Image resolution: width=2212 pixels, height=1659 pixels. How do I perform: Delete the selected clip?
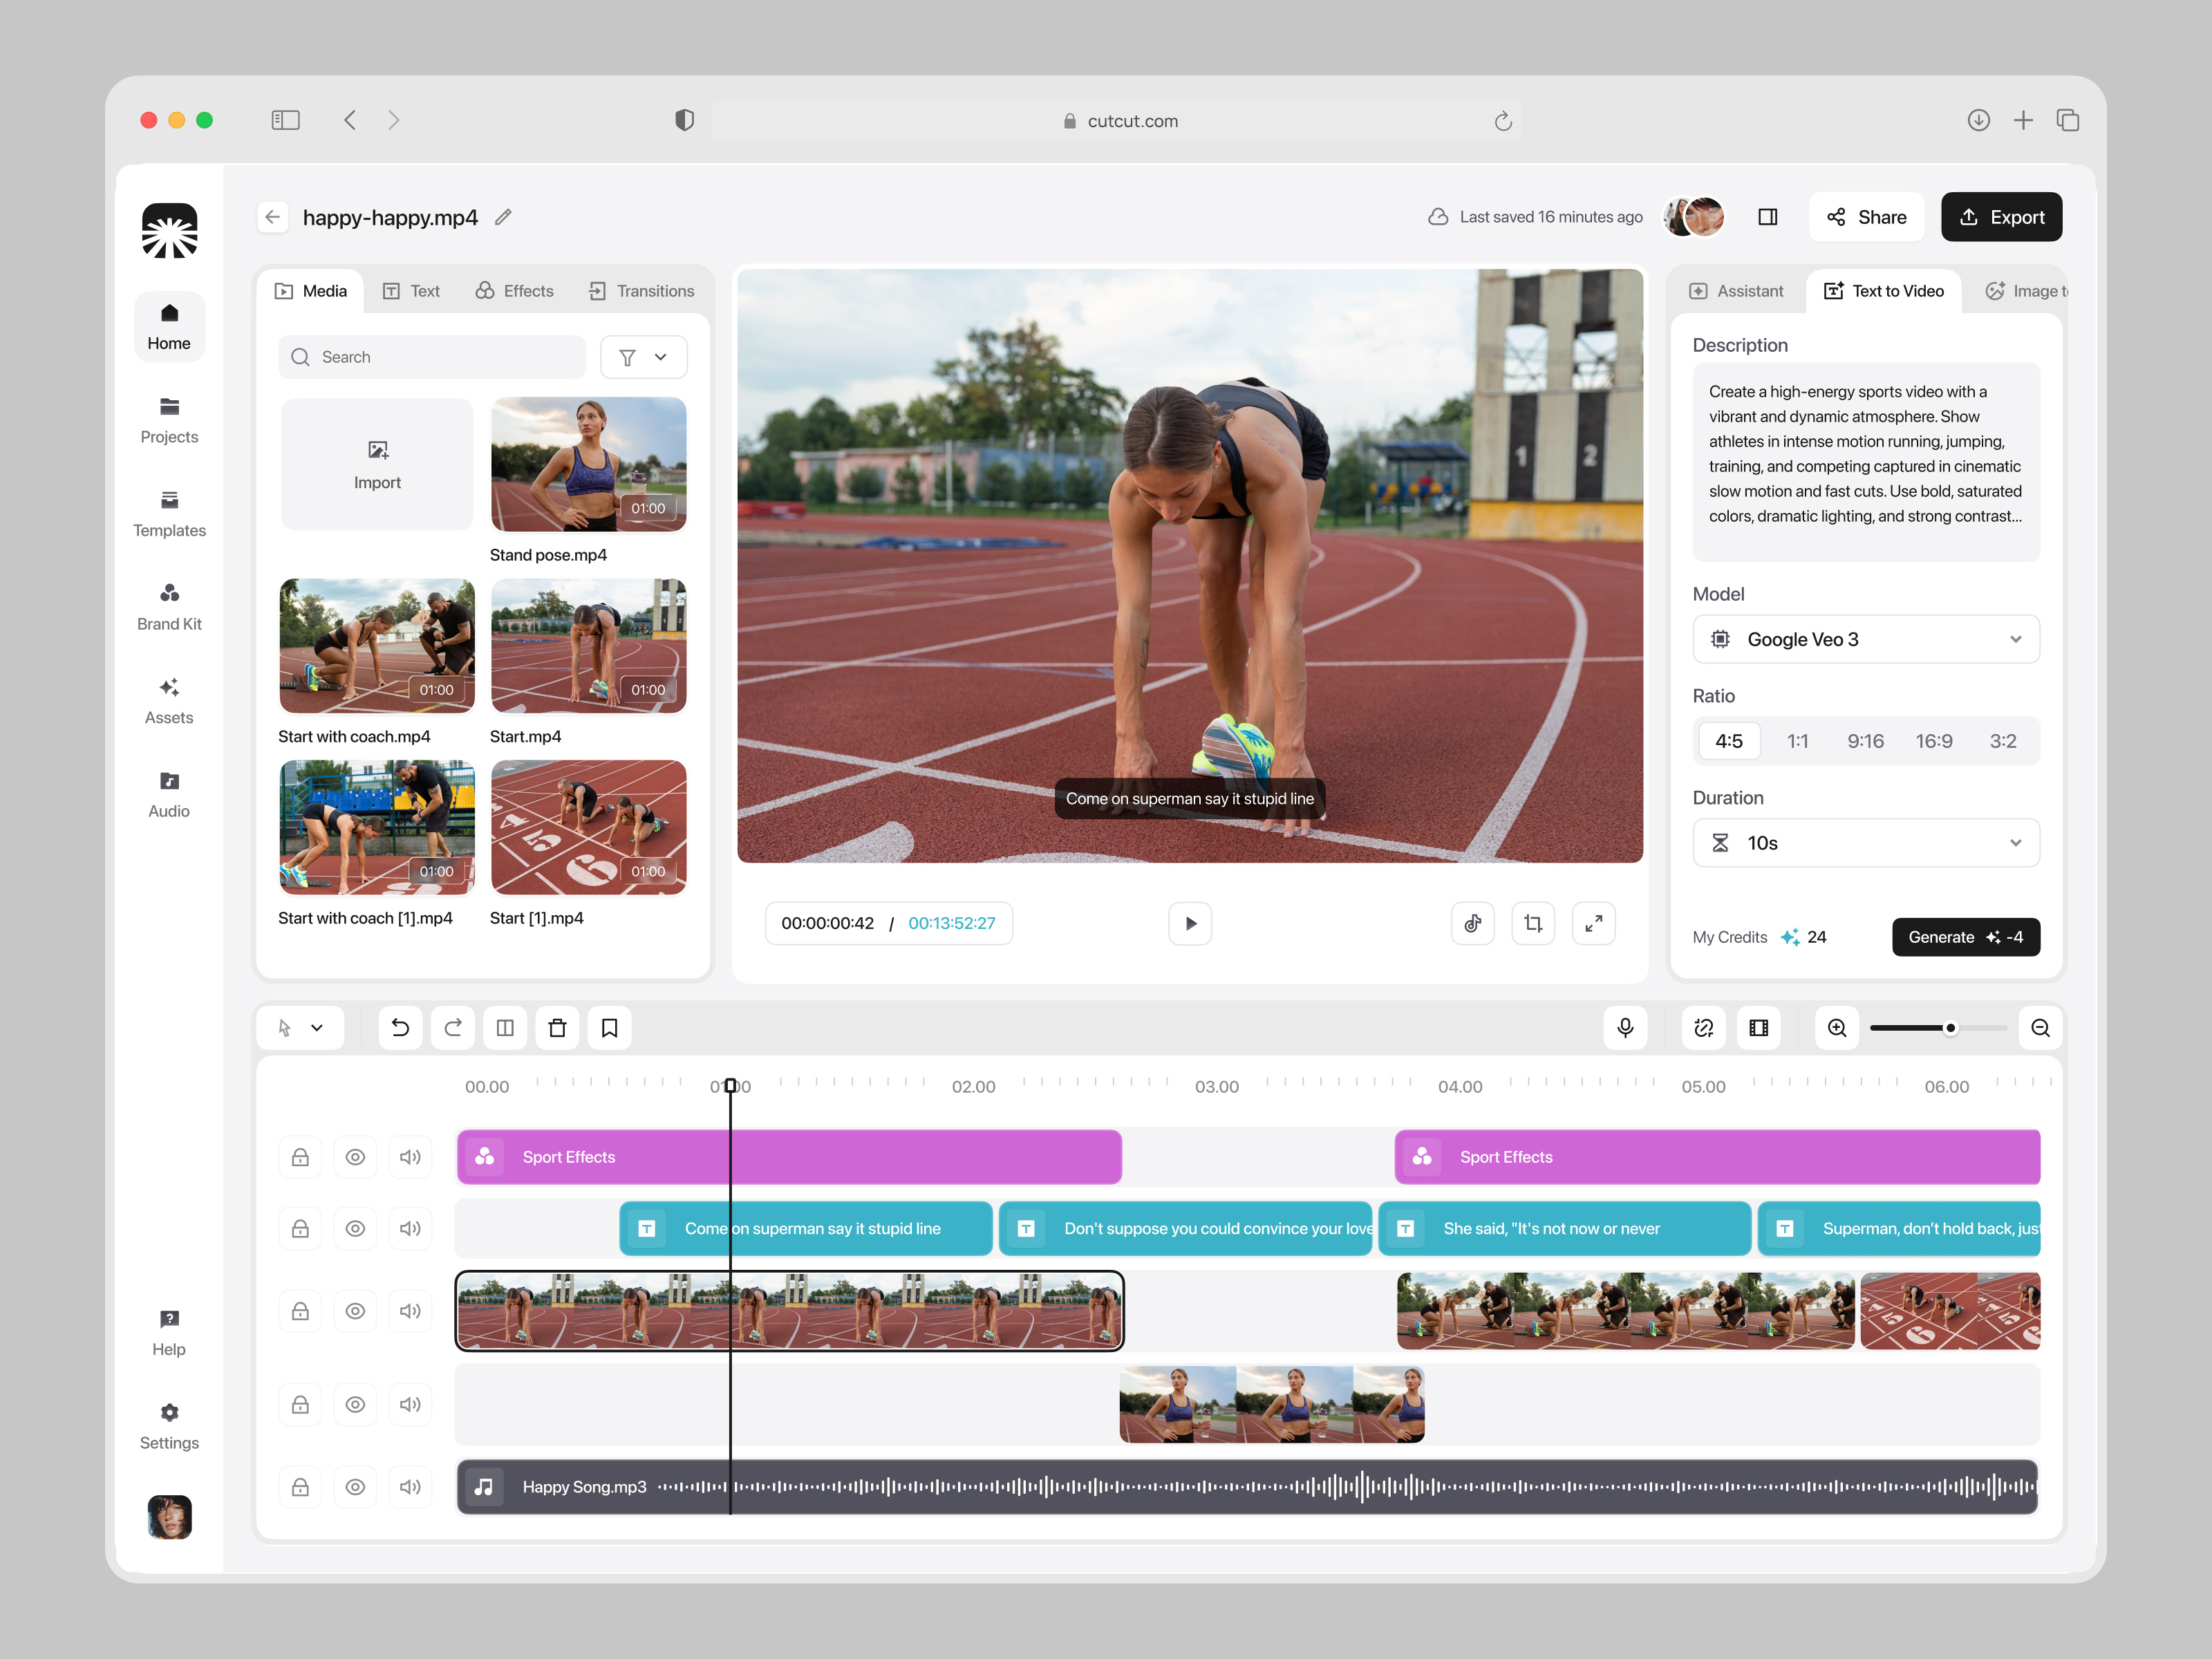pos(557,1027)
